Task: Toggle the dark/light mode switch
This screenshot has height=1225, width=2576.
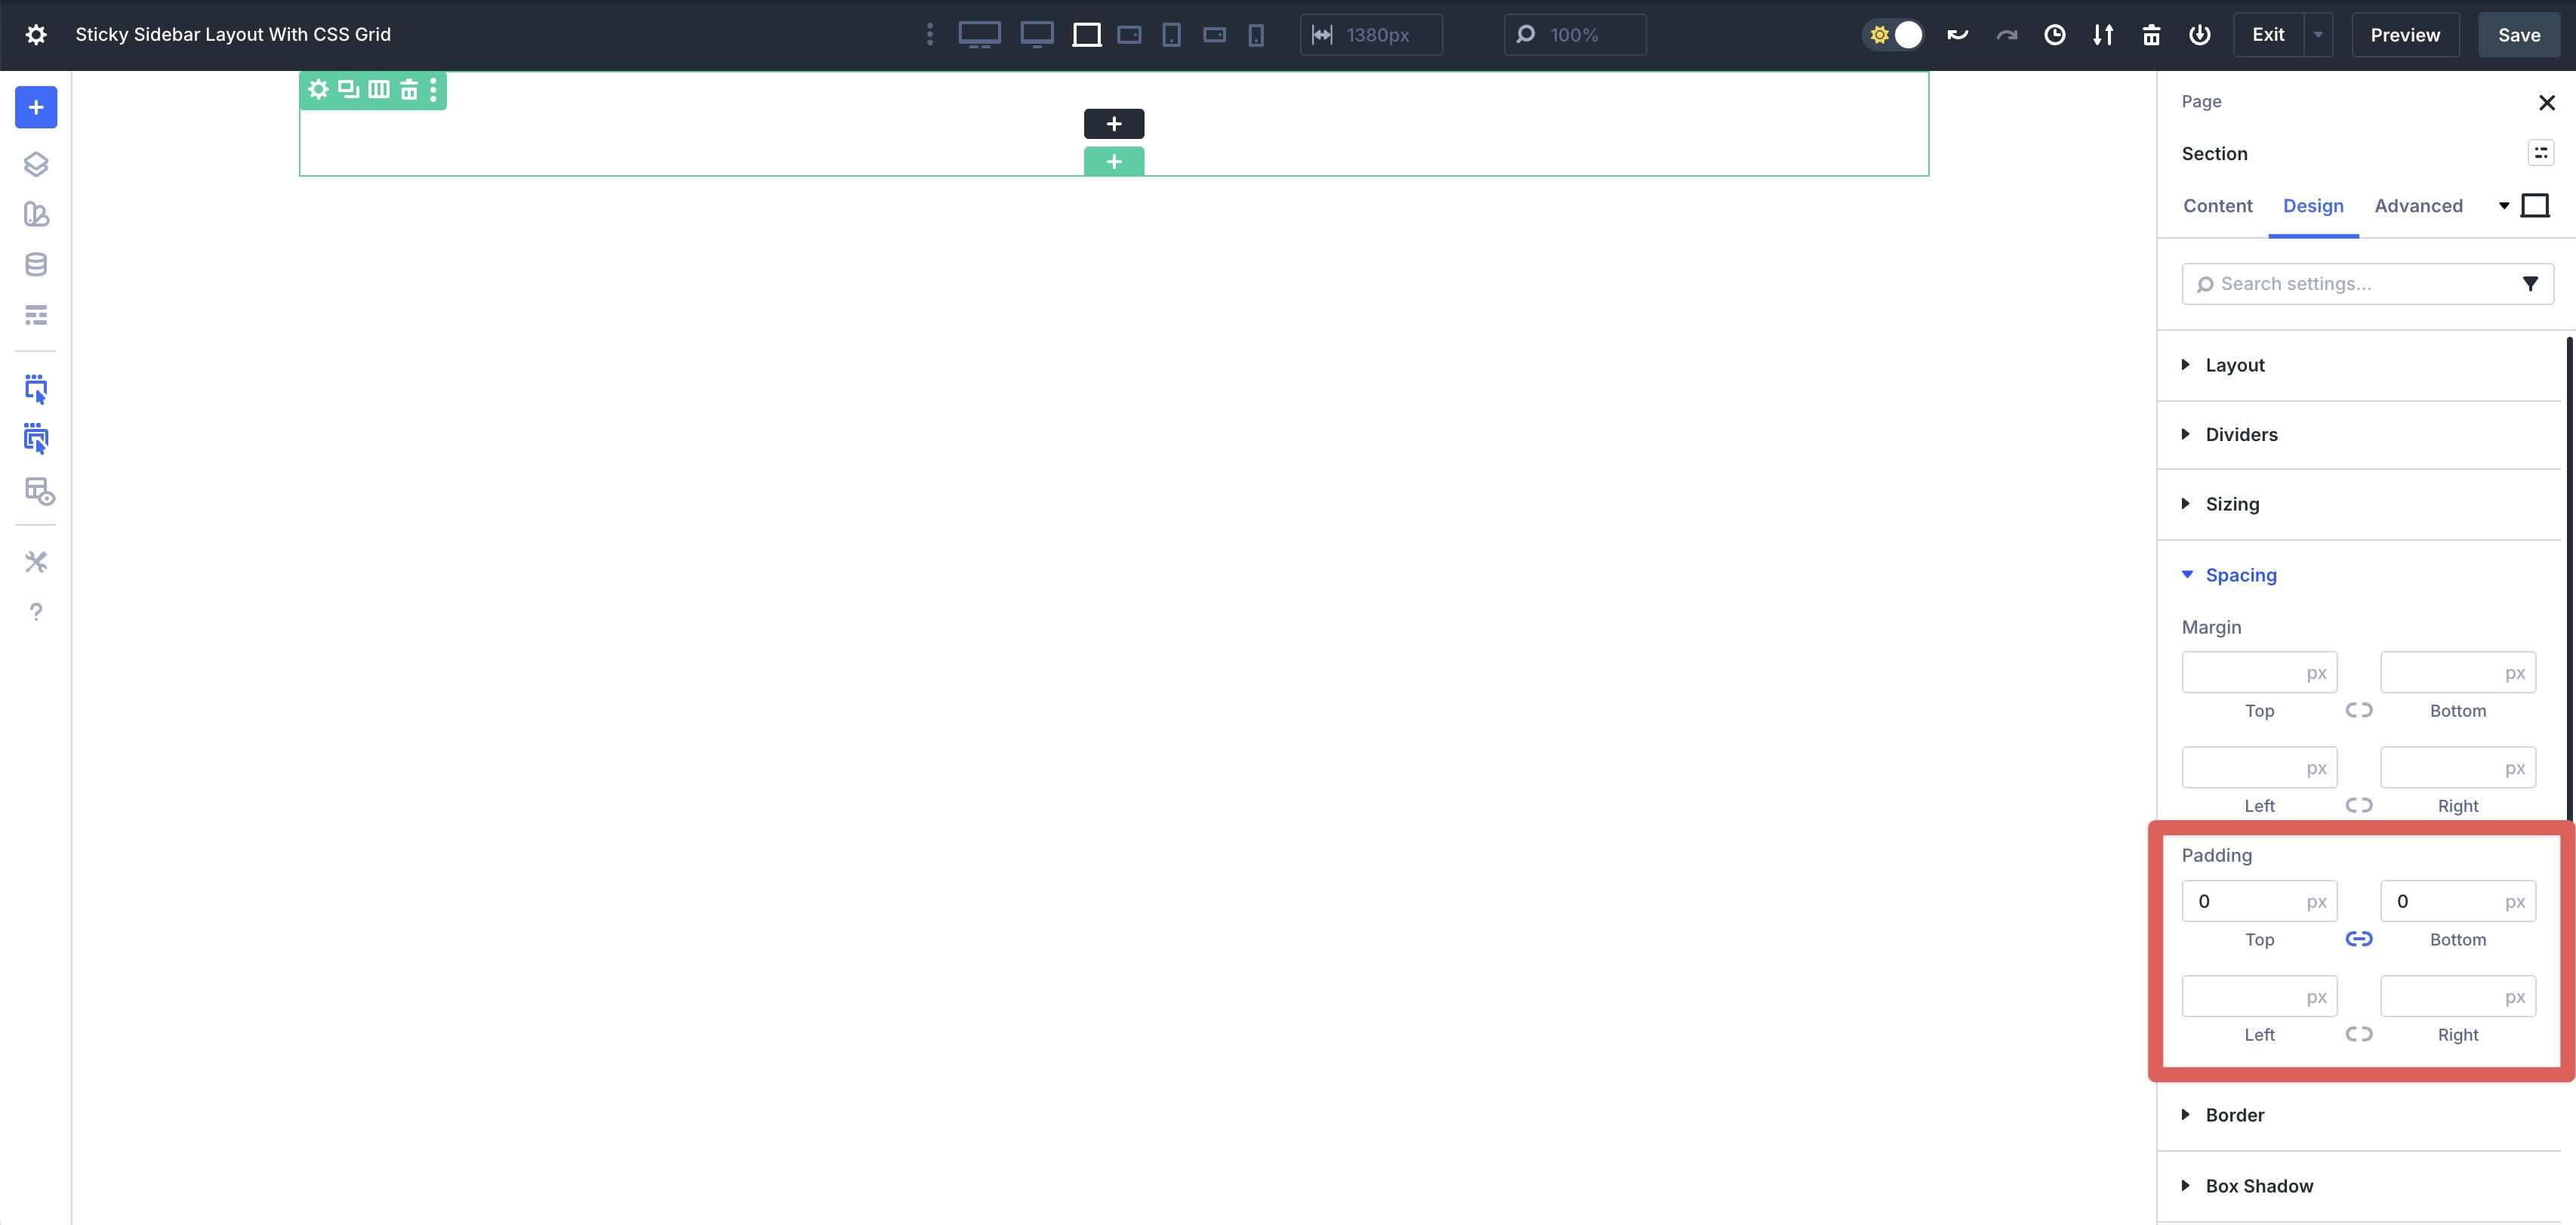Action: point(1893,34)
